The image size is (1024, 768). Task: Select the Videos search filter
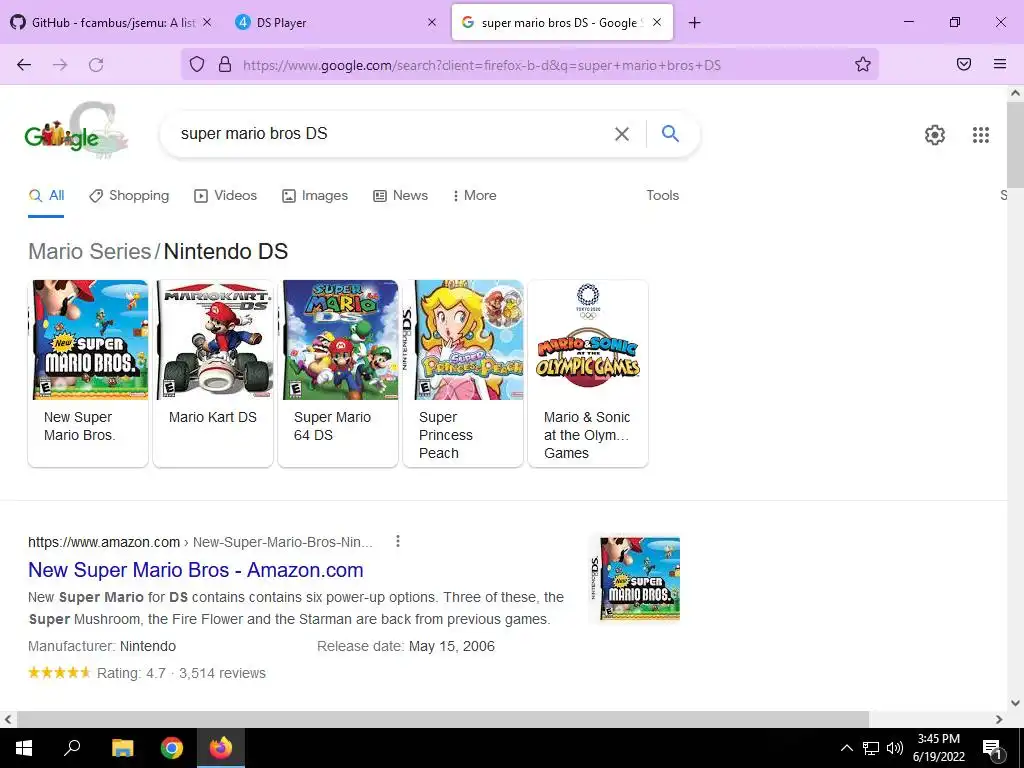pos(225,195)
